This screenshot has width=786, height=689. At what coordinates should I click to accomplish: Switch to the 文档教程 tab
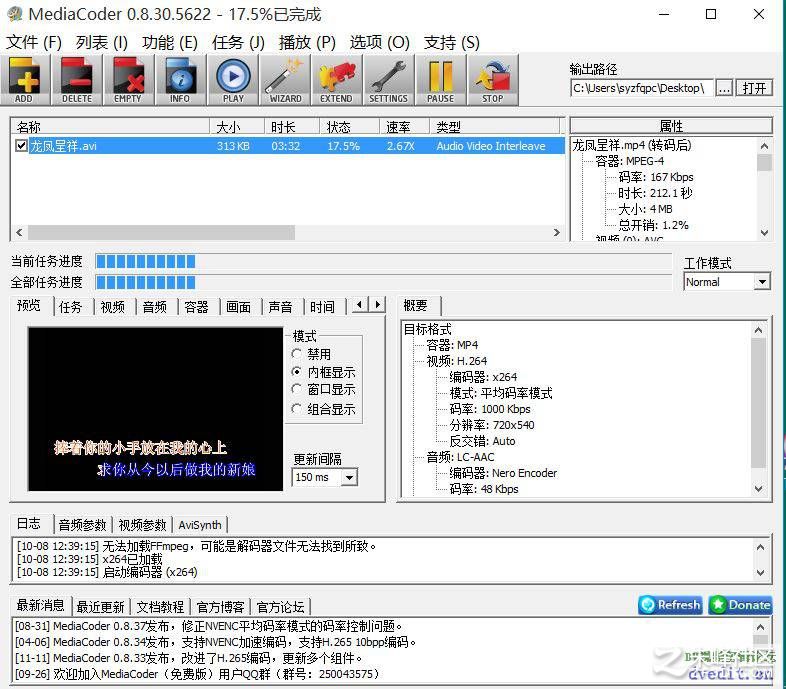160,607
